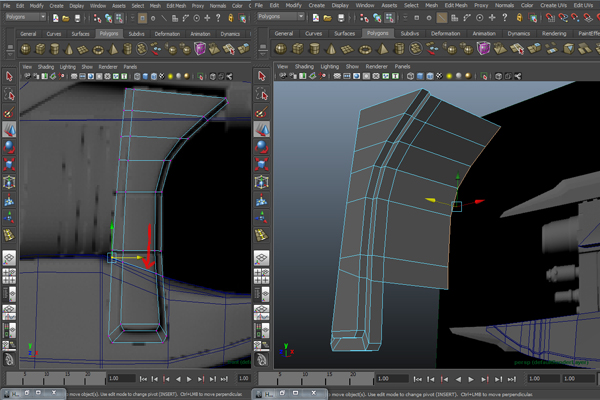Pick the Paint Selection tool in left toolbox
The height and width of the screenshot is (400, 600).
(9, 112)
